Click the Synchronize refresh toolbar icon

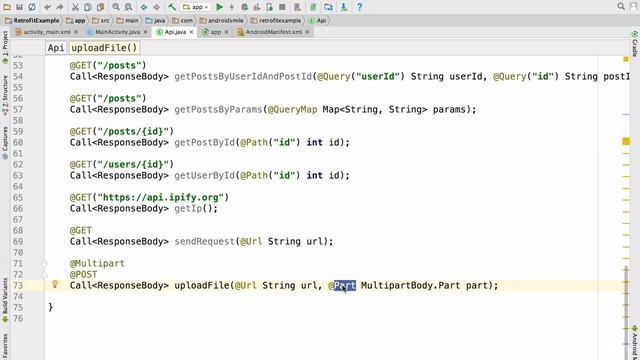[32, 7]
